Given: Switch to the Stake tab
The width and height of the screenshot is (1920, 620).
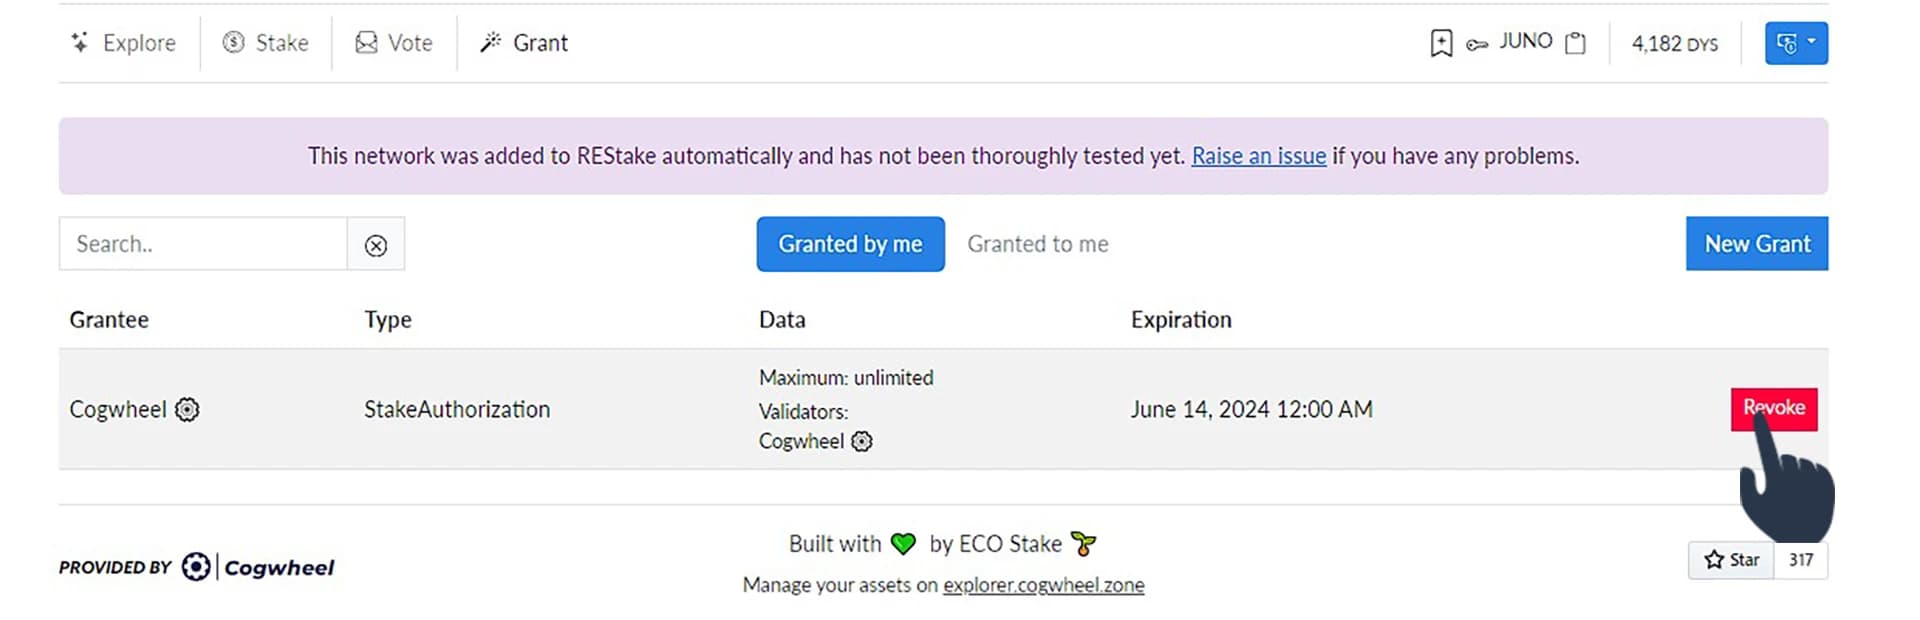Looking at the screenshot, I should [265, 43].
